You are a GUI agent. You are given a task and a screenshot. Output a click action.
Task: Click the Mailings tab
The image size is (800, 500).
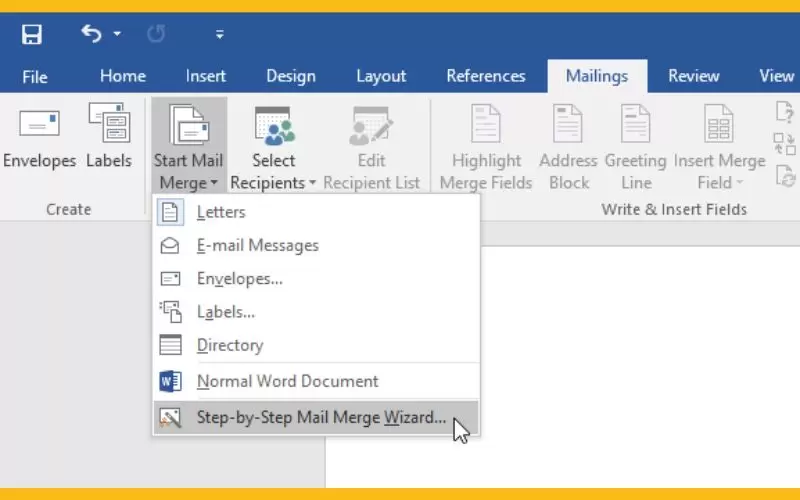click(597, 76)
